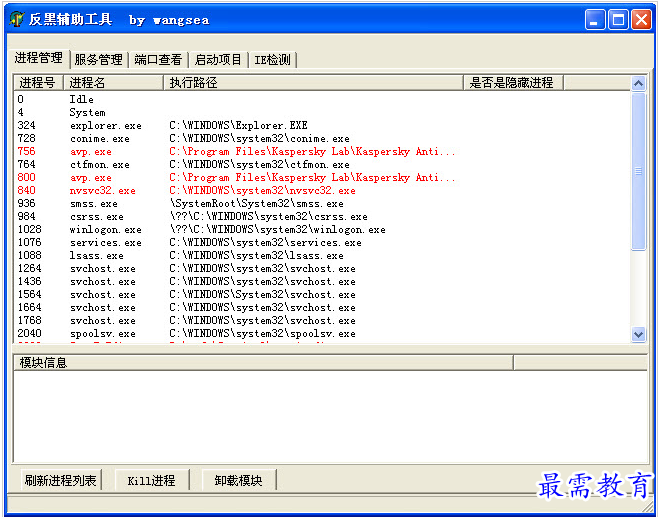Click path C:\WINDOWS\system32\ctfmon.exe
This screenshot has width=660, height=517.
pos(259,165)
